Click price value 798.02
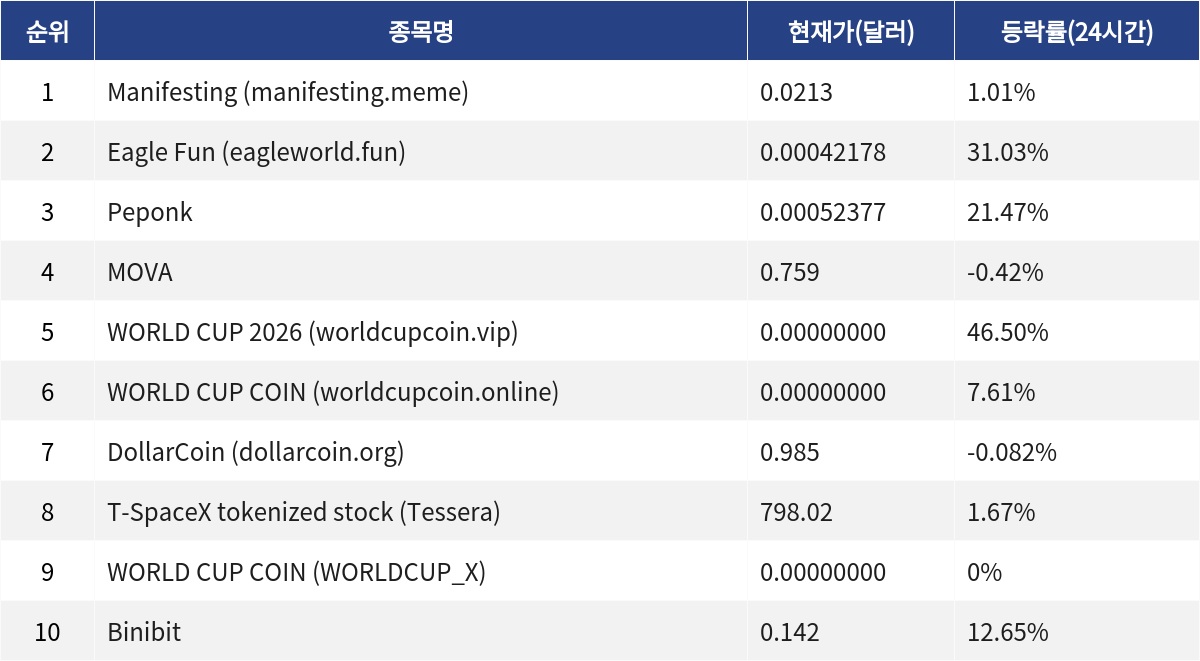 [796, 513]
